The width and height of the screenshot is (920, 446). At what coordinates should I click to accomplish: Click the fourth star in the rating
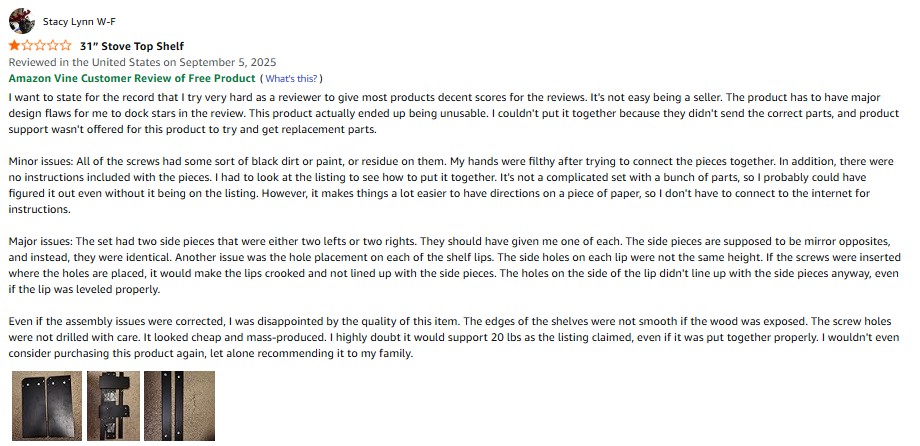click(53, 46)
